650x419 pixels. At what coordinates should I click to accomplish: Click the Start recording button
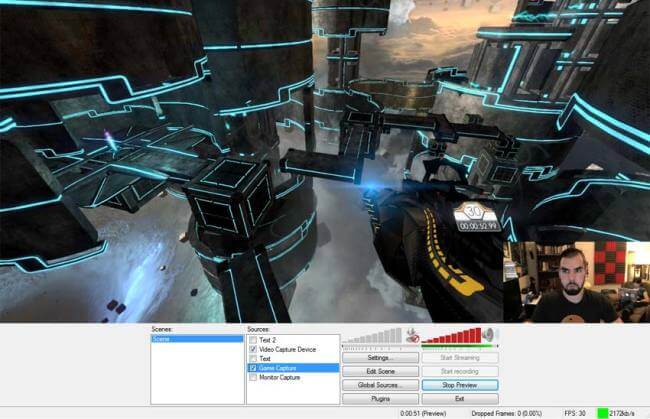point(460,371)
